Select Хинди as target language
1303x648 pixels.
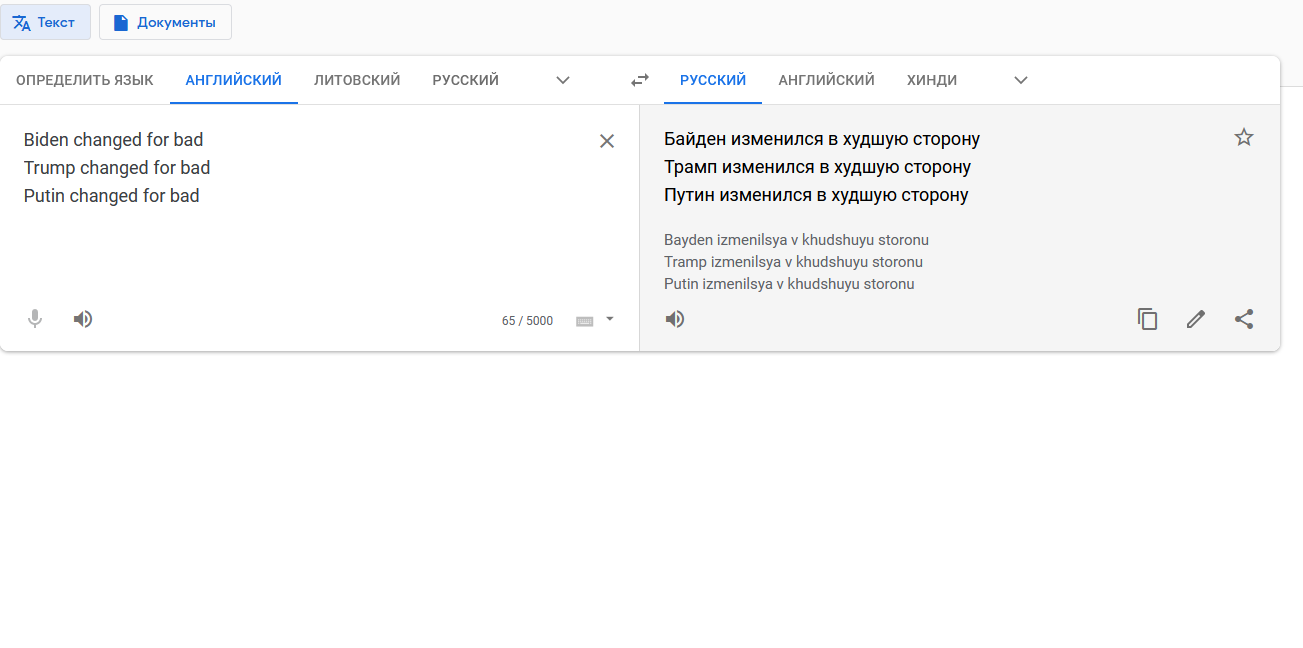point(932,80)
